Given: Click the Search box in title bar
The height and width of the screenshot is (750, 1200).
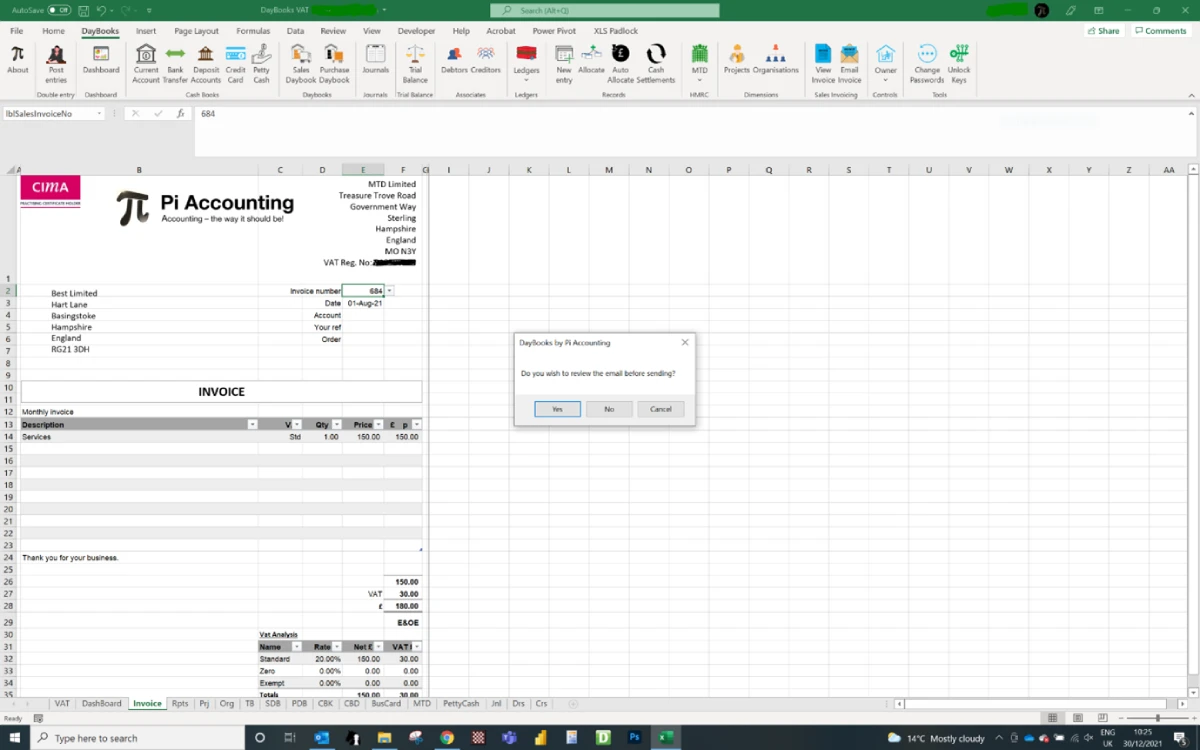Looking at the screenshot, I should point(604,10).
